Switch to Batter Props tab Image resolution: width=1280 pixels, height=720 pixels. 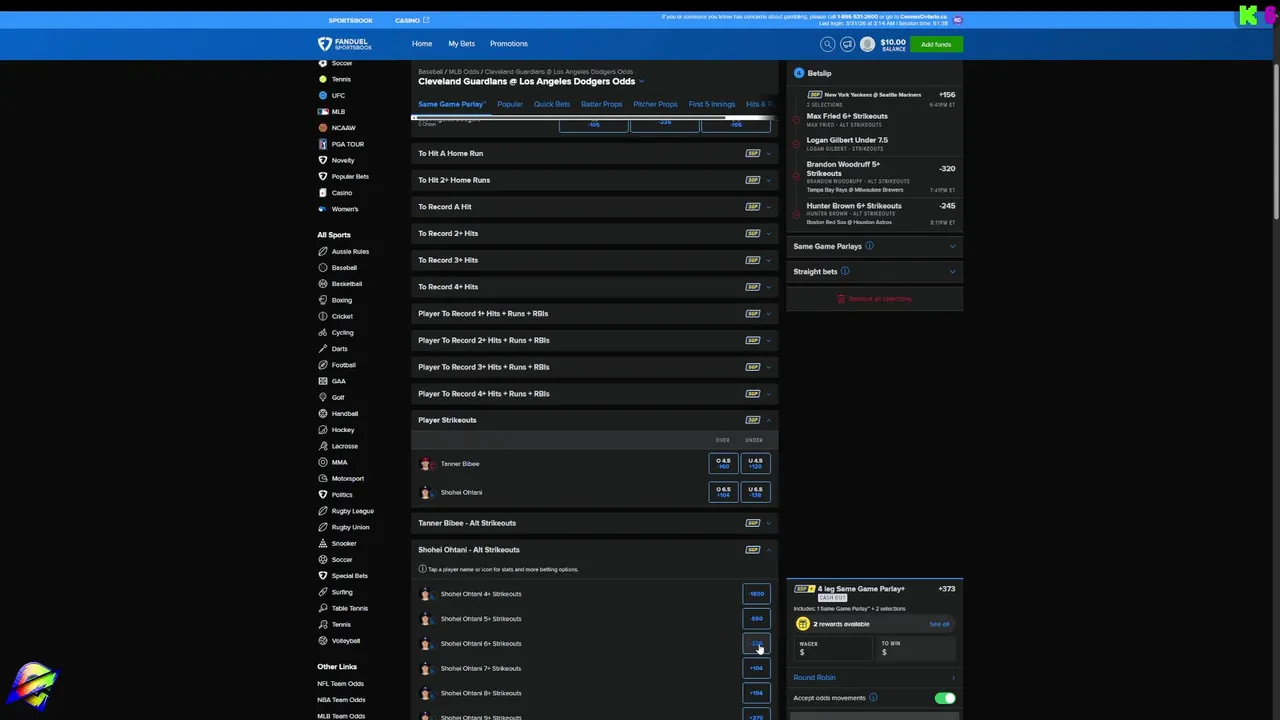(x=601, y=104)
